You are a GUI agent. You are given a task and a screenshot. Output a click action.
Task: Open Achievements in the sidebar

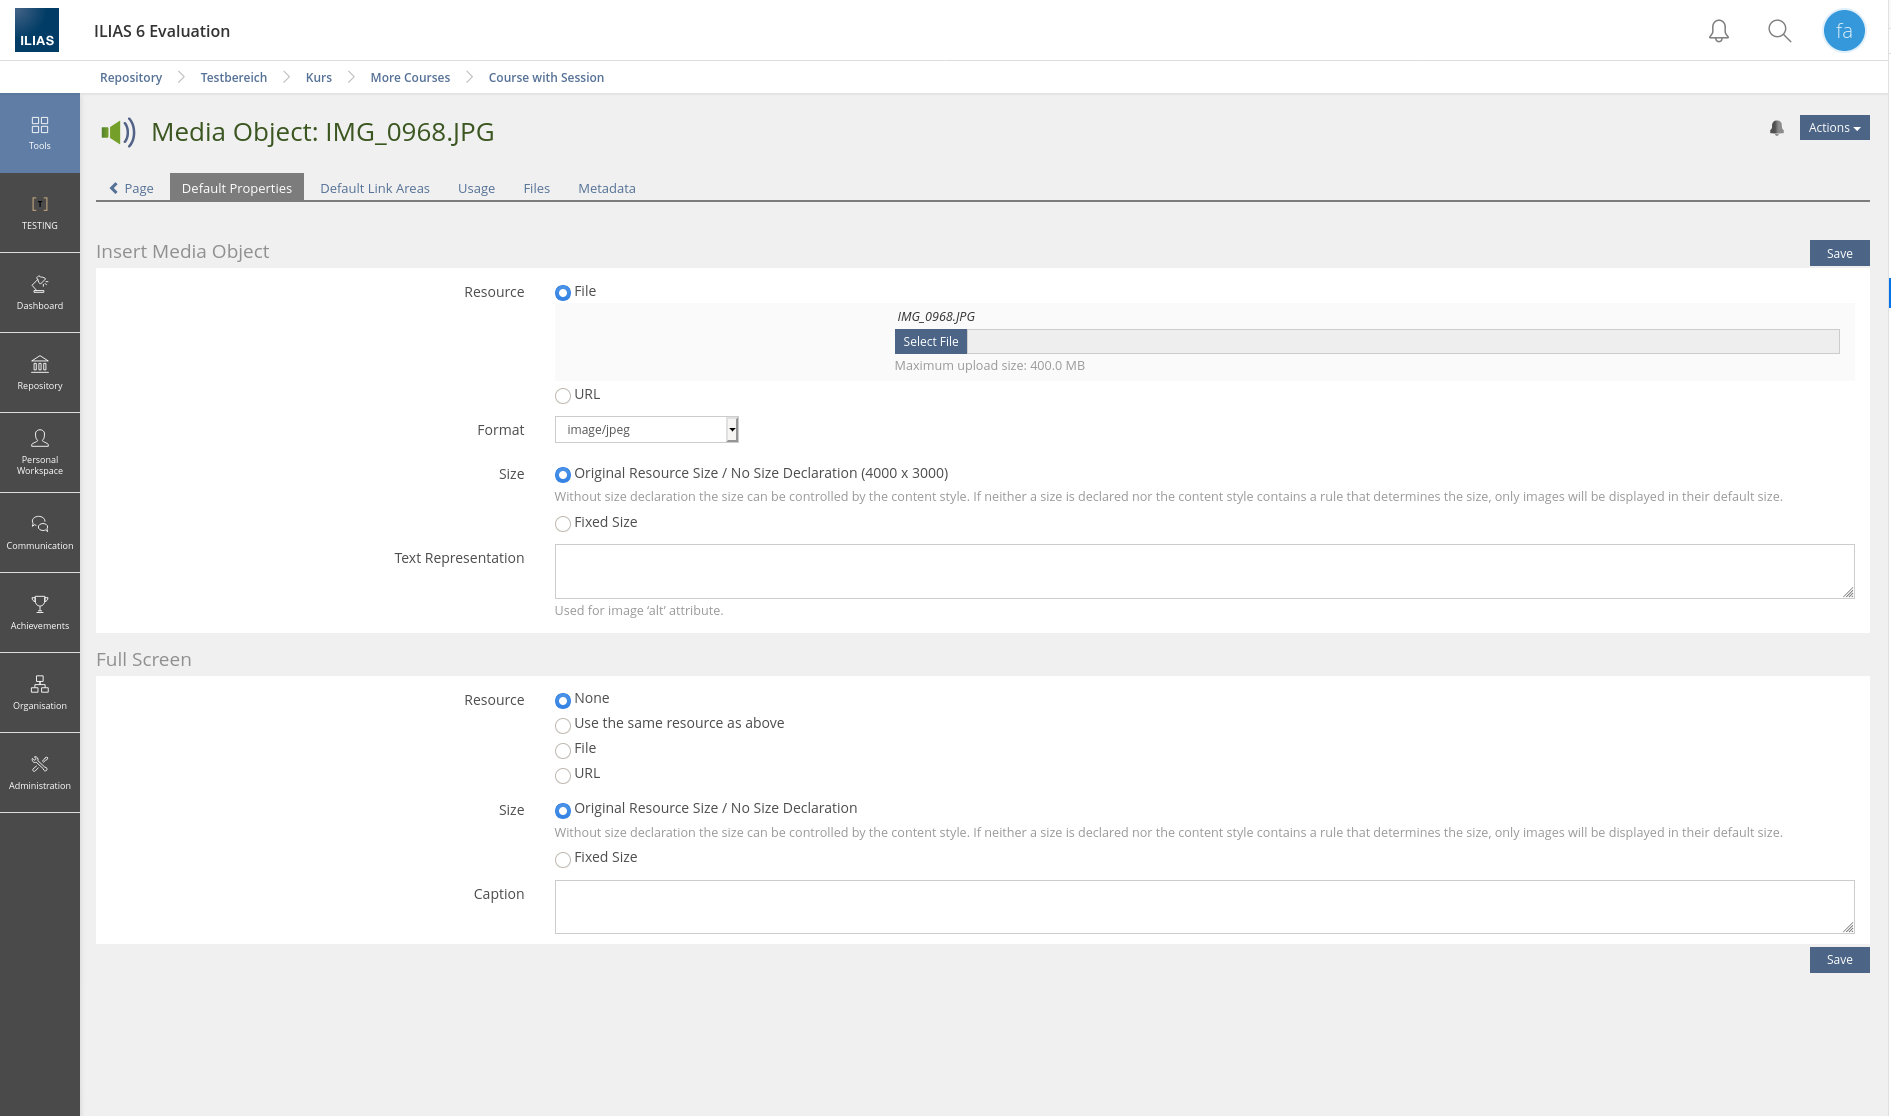click(40, 613)
